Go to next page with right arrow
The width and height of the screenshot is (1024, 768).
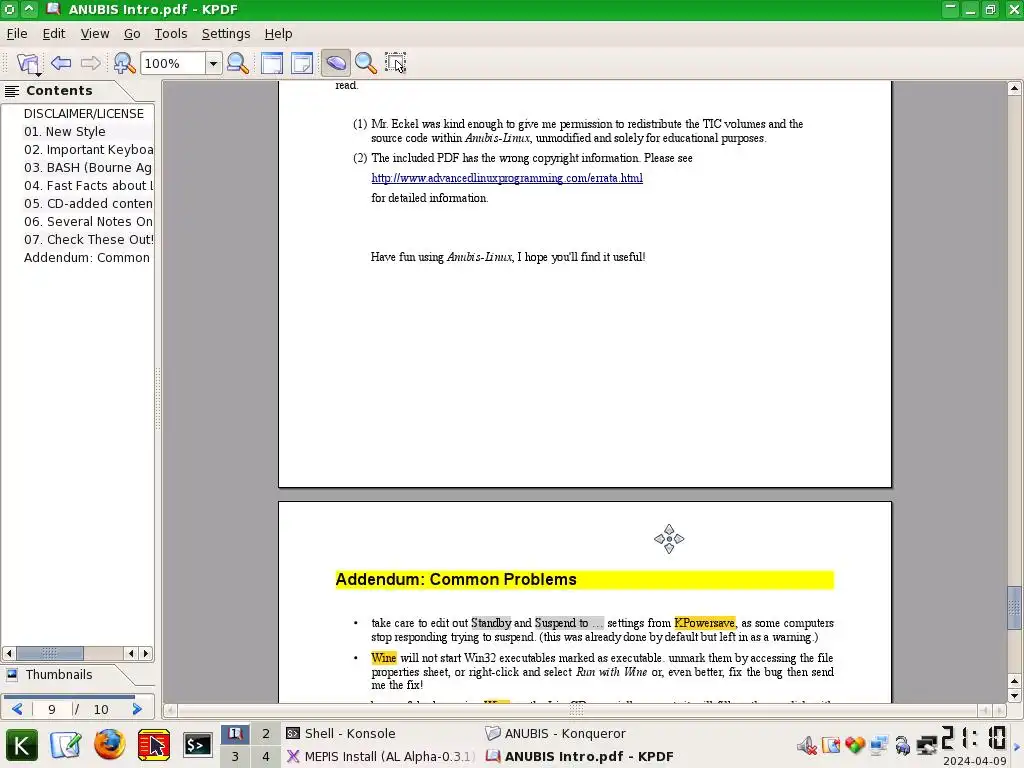click(137, 709)
